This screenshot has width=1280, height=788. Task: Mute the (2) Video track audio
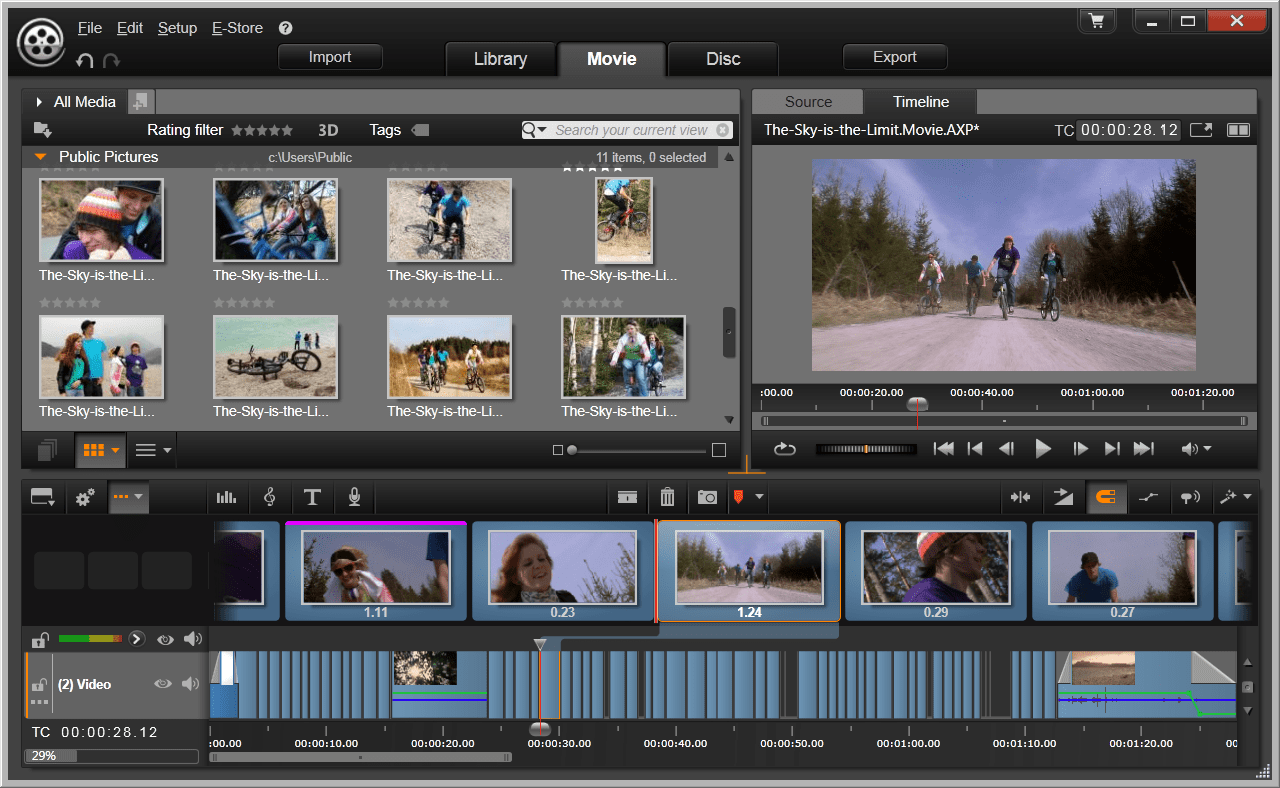pyautogui.click(x=189, y=684)
